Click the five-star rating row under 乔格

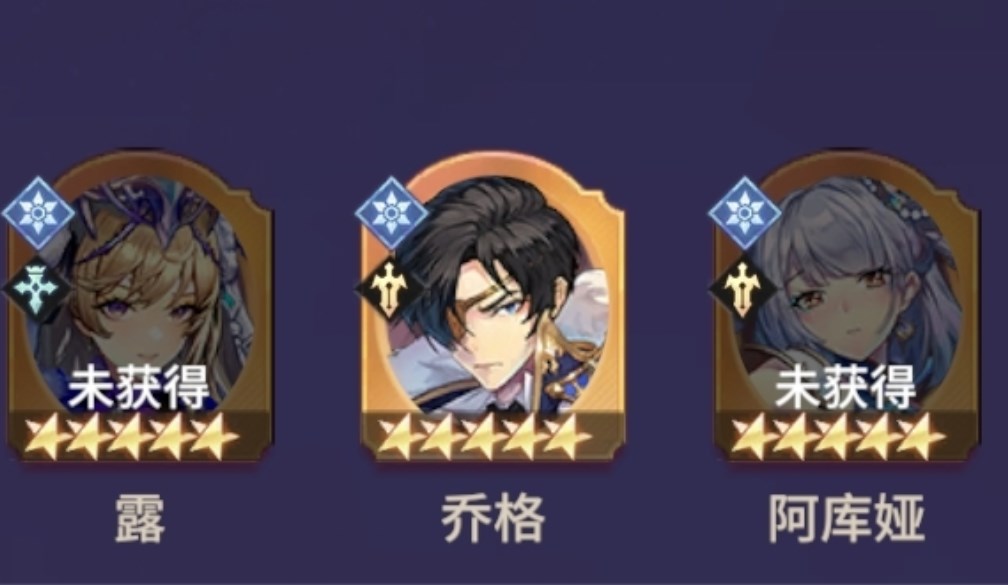(x=484, y=436)
